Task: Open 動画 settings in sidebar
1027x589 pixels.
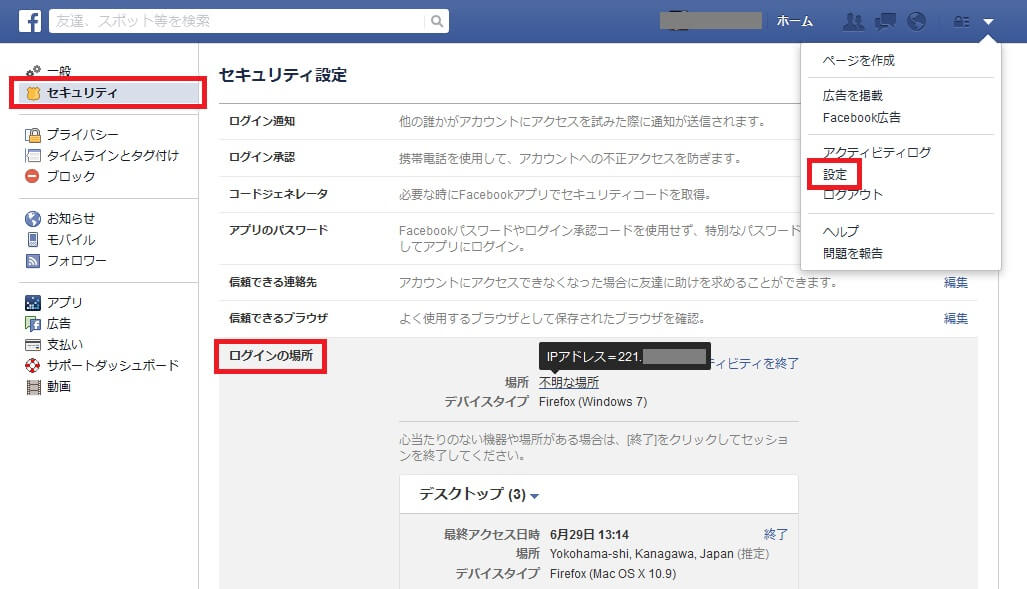Action: (x=58, y=387)
